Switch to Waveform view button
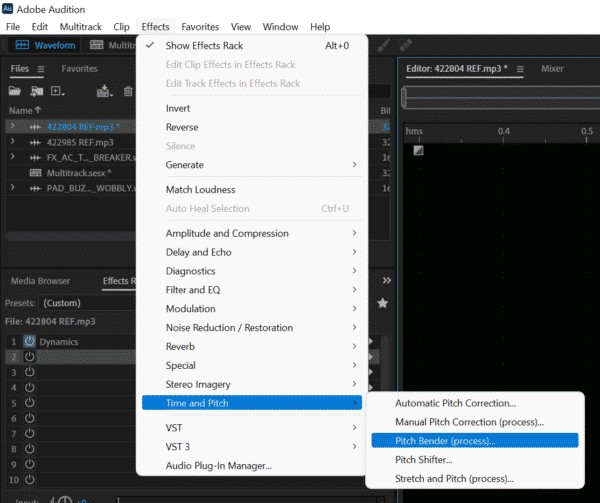 (46, 46)
